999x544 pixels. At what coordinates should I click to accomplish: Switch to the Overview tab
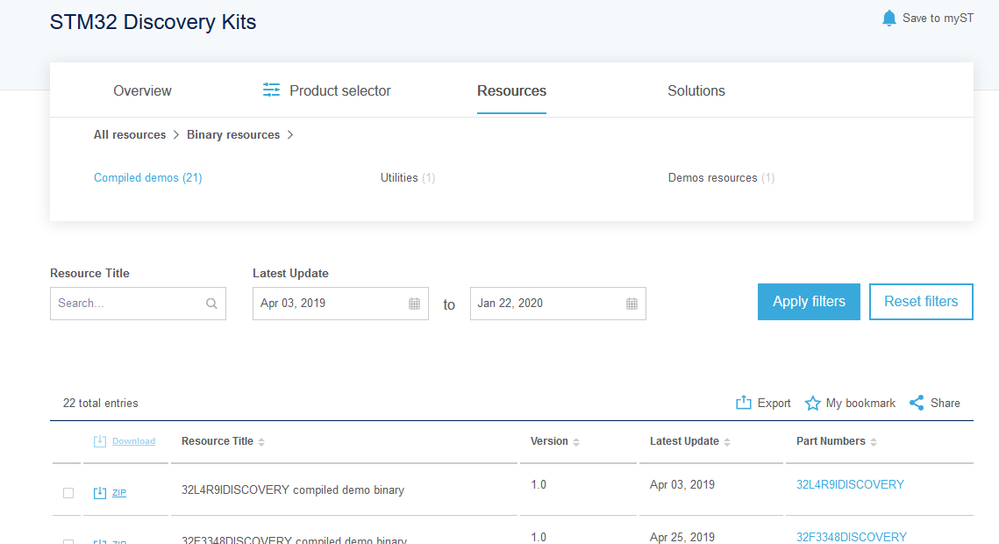coord(142,90)
